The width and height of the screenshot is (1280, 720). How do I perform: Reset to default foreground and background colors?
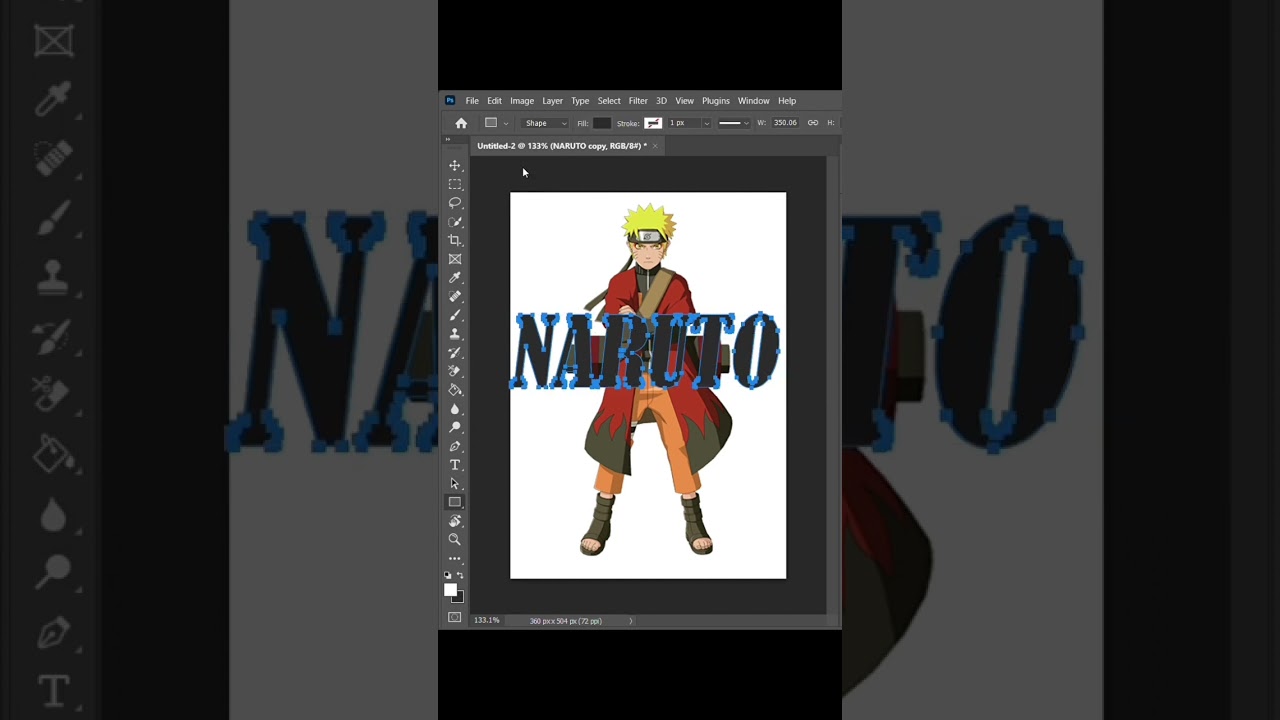[x=448, y=575]
